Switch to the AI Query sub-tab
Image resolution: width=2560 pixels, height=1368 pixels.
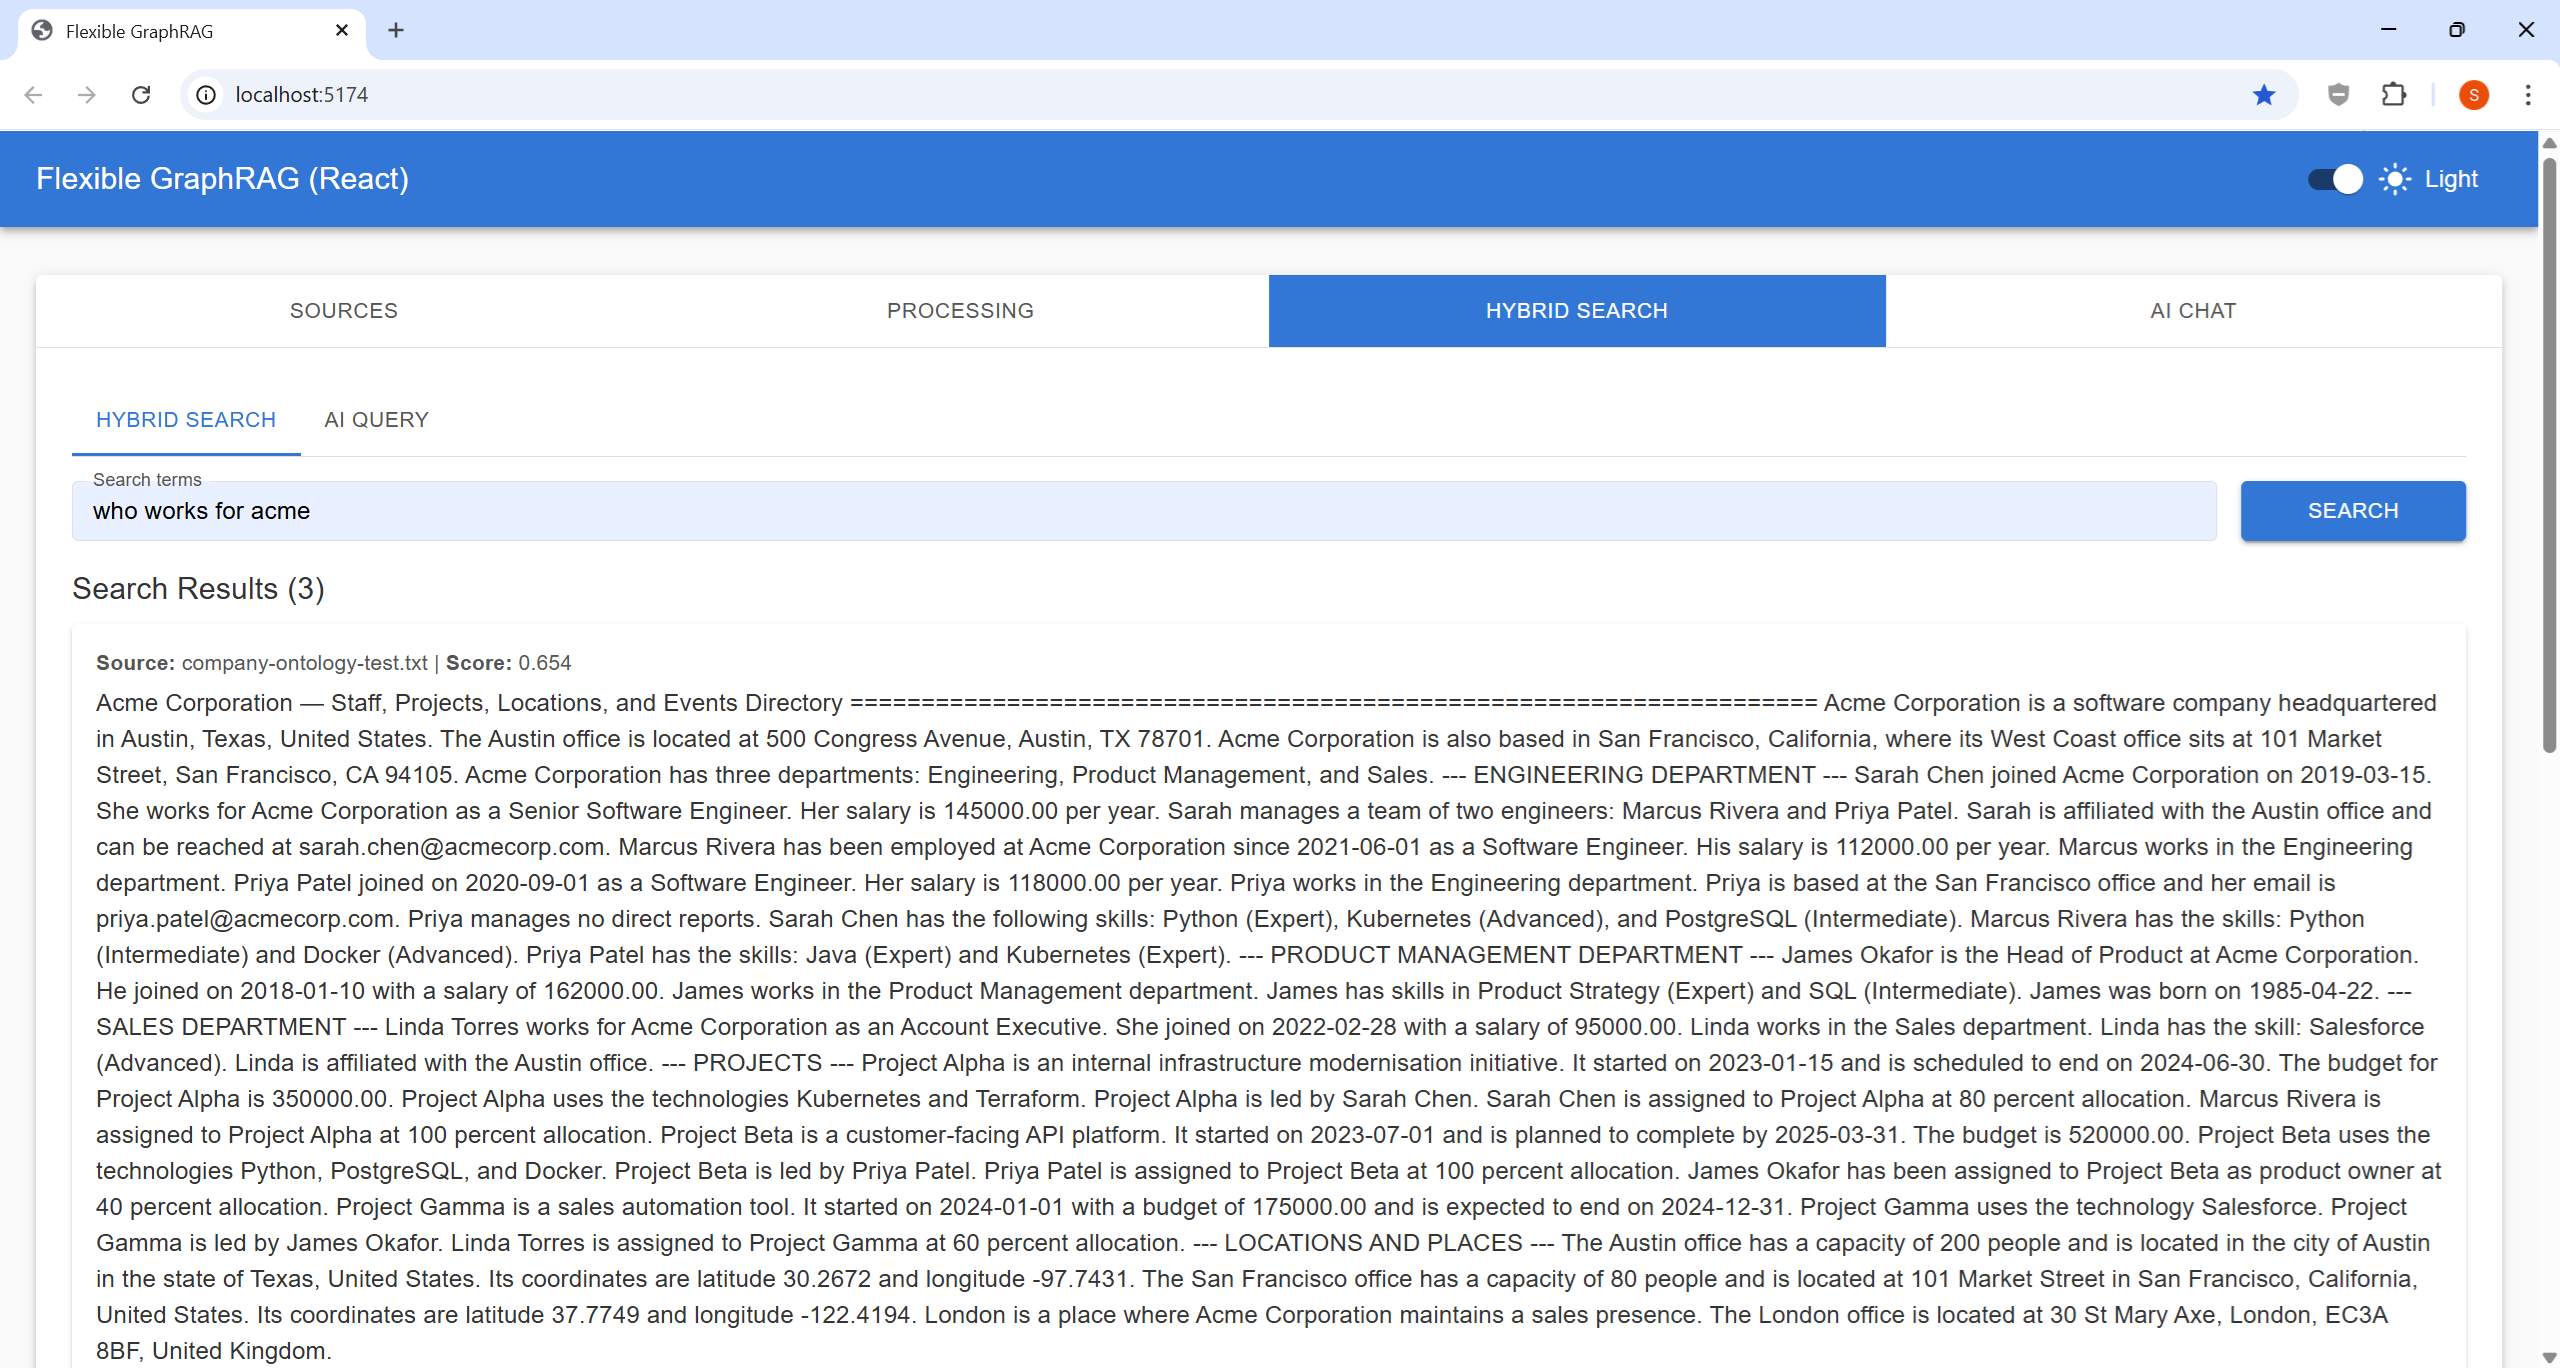point(376,420)
